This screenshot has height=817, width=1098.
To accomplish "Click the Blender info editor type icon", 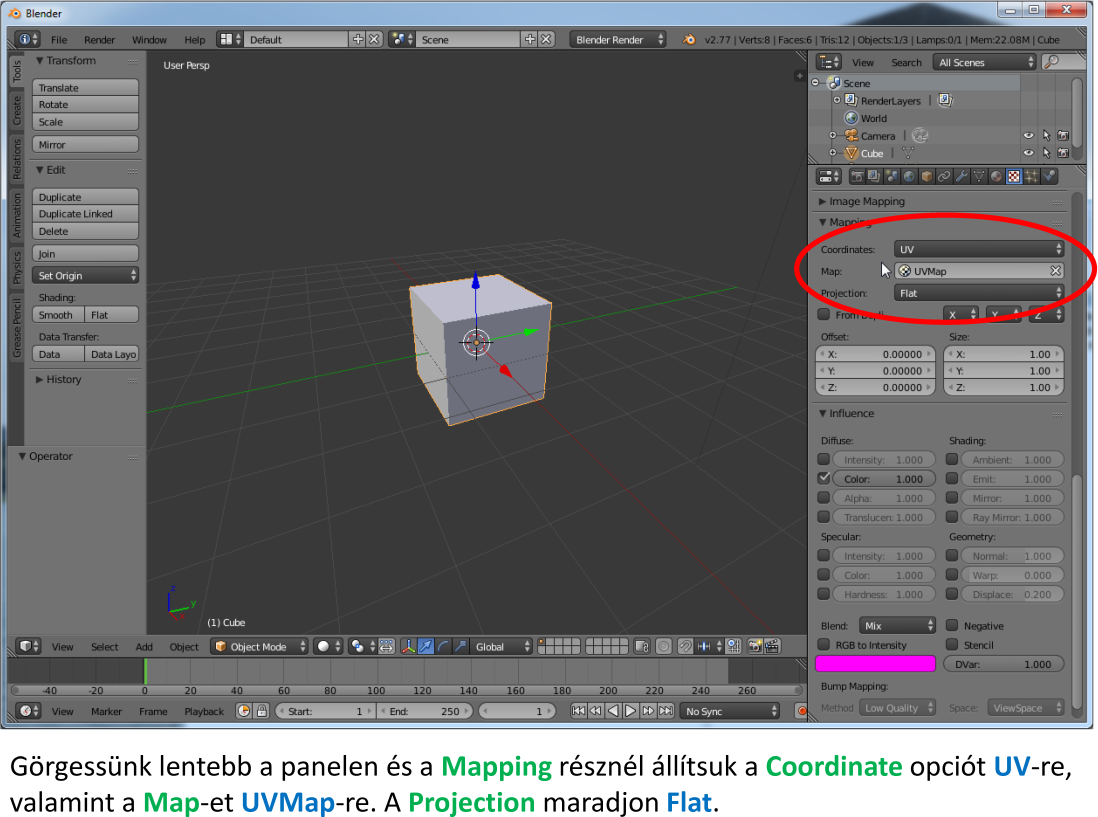I will (27, 39).
